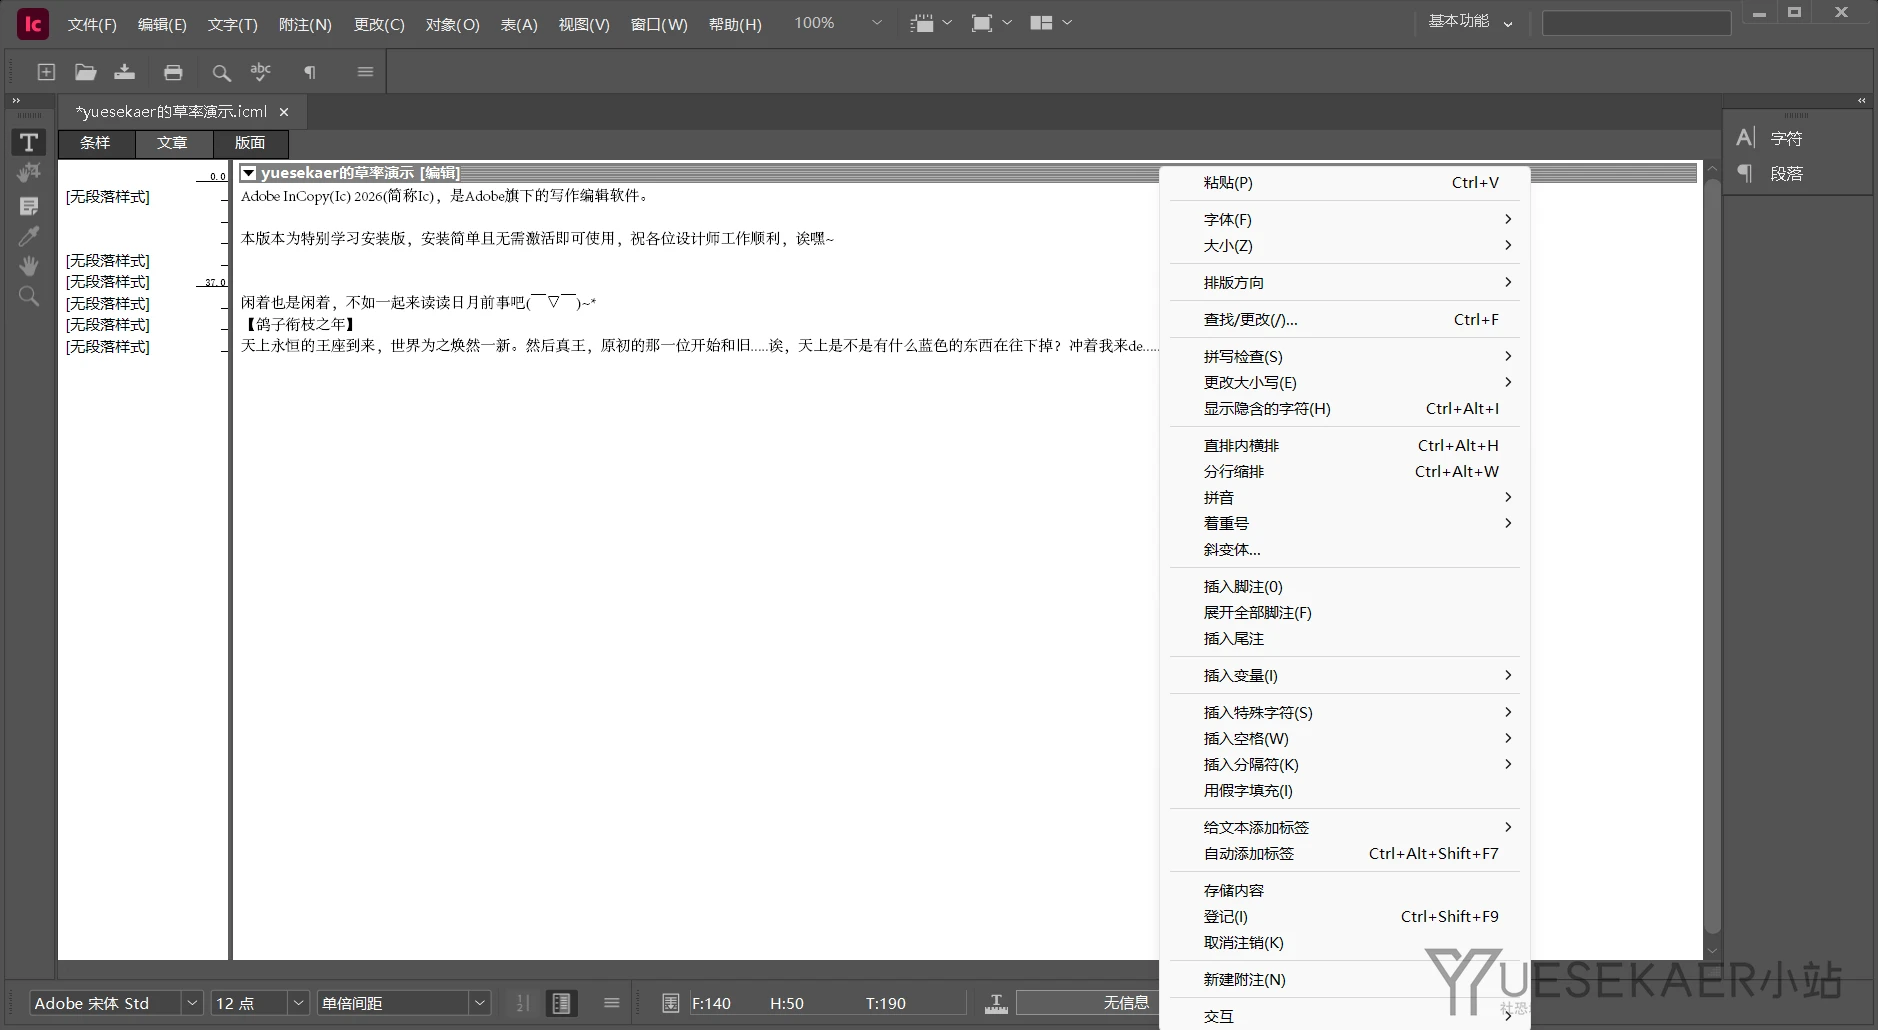Click the copyfit info icon before F:140
This screenshot has height=1030, width=1878.
[x=671, y=1003]
